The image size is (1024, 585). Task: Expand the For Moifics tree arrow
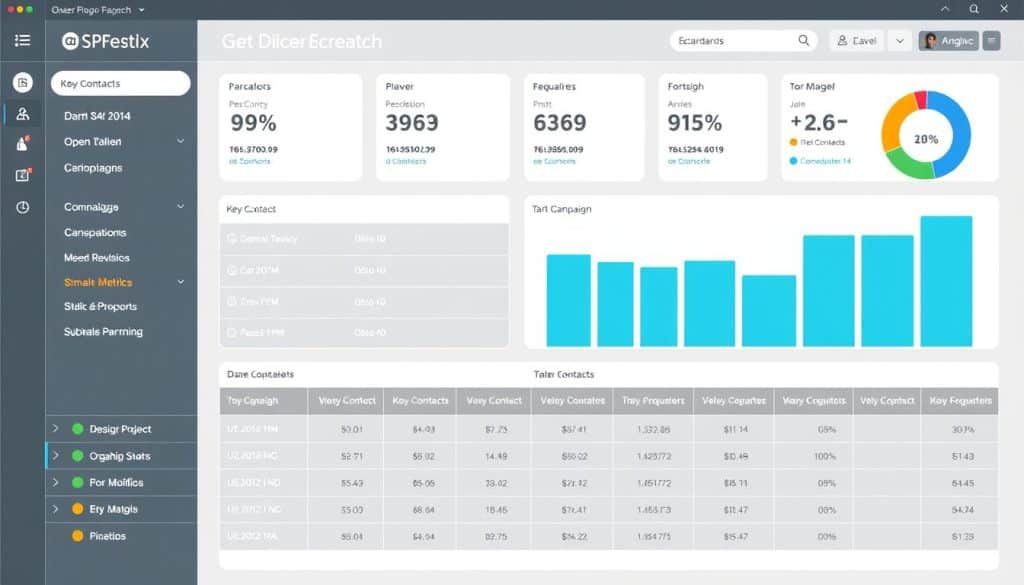point(56,482)
